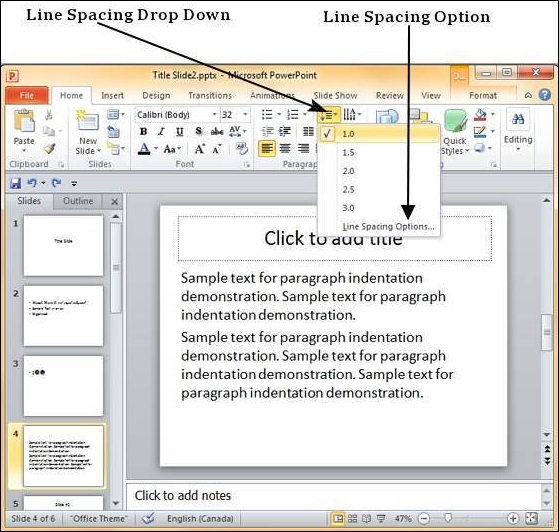
Task: Click the Paste clipboard icon
Action: tap(24, 121)
